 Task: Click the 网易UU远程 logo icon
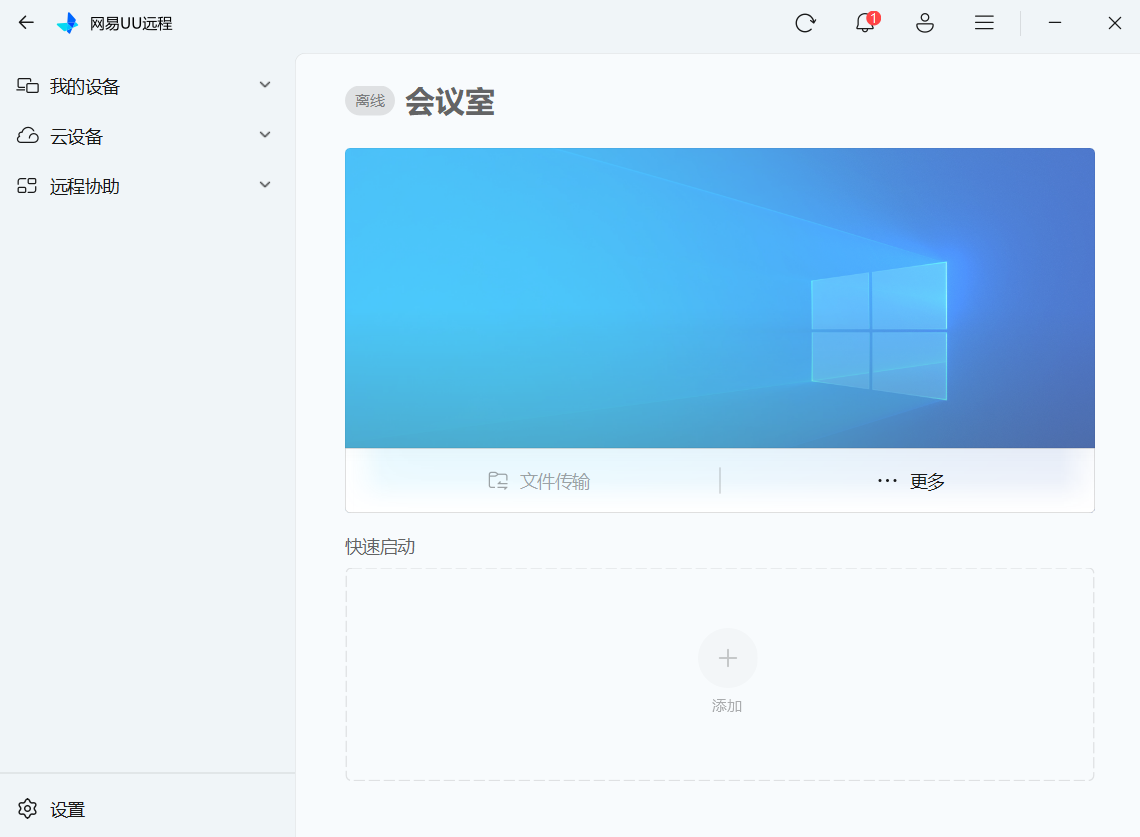pos(67,23)
